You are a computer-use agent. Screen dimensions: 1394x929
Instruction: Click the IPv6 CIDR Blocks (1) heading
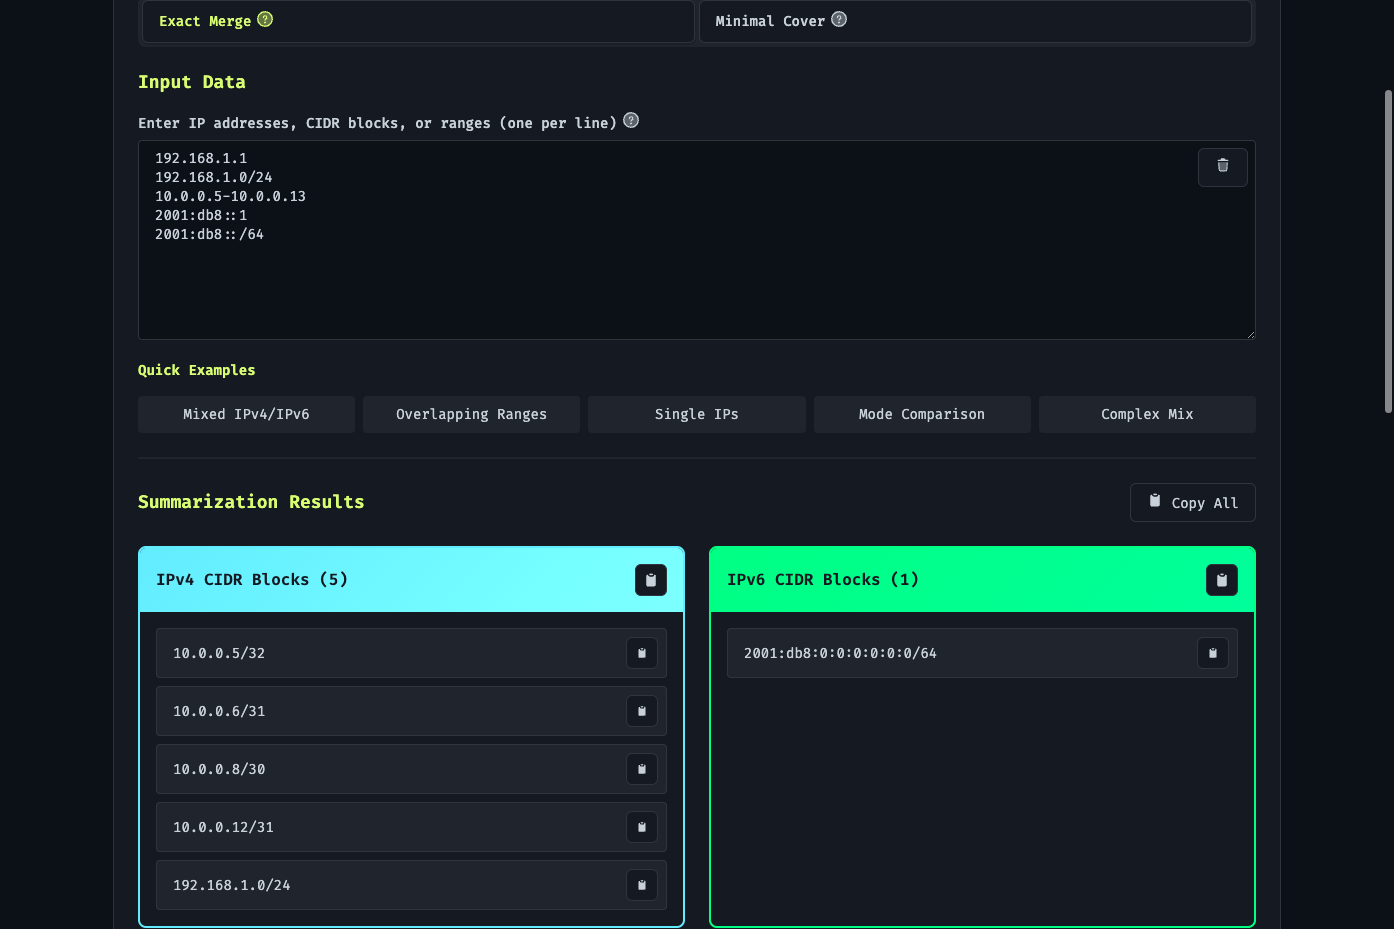(823, 580)
